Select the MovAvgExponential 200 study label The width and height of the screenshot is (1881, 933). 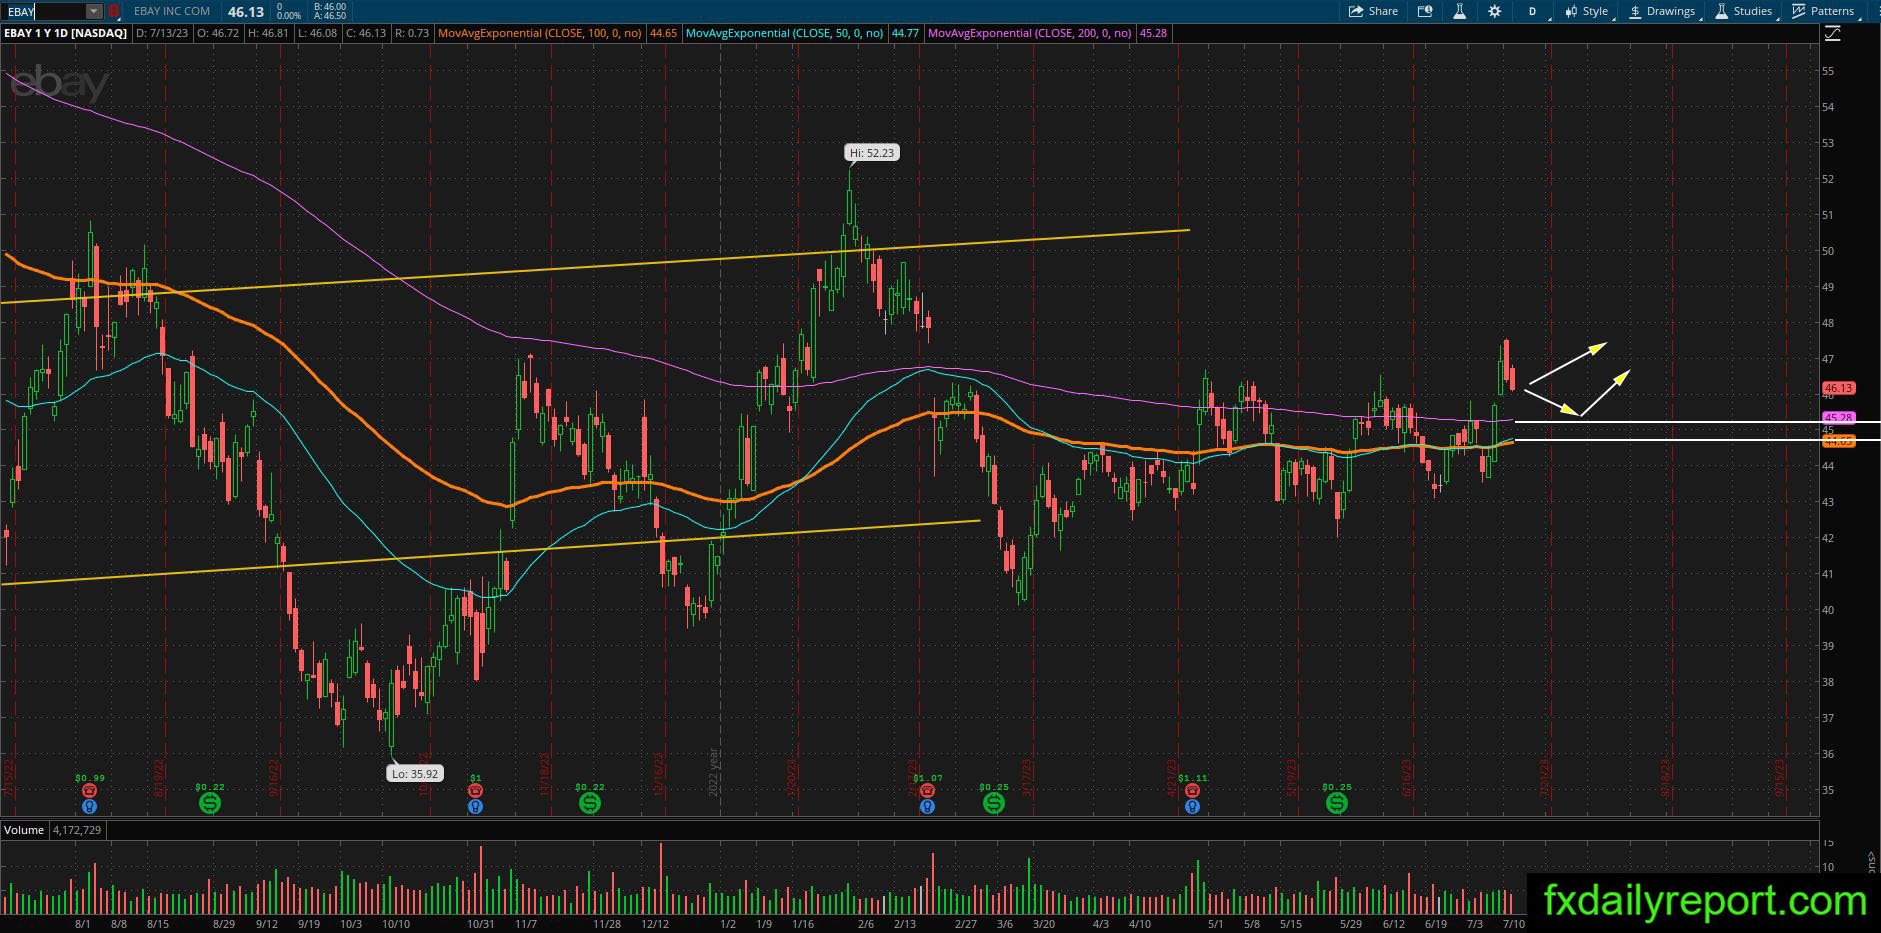click(1030, 33)
